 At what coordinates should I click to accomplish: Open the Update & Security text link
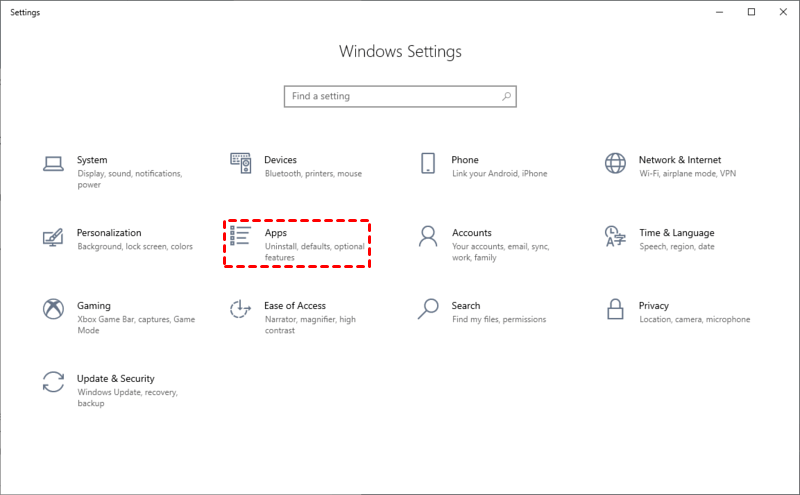pos(116,379)
